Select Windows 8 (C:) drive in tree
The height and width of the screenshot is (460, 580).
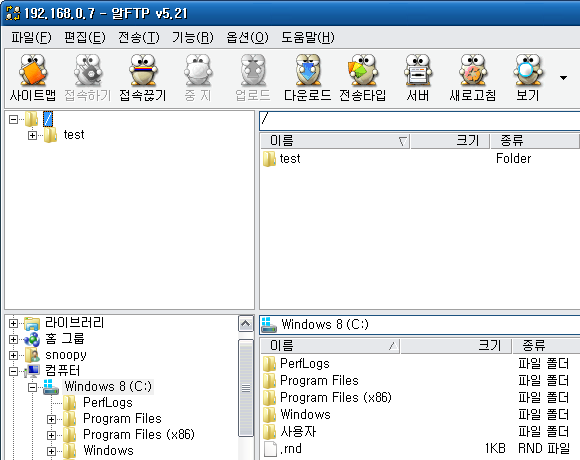pos(108,387)
